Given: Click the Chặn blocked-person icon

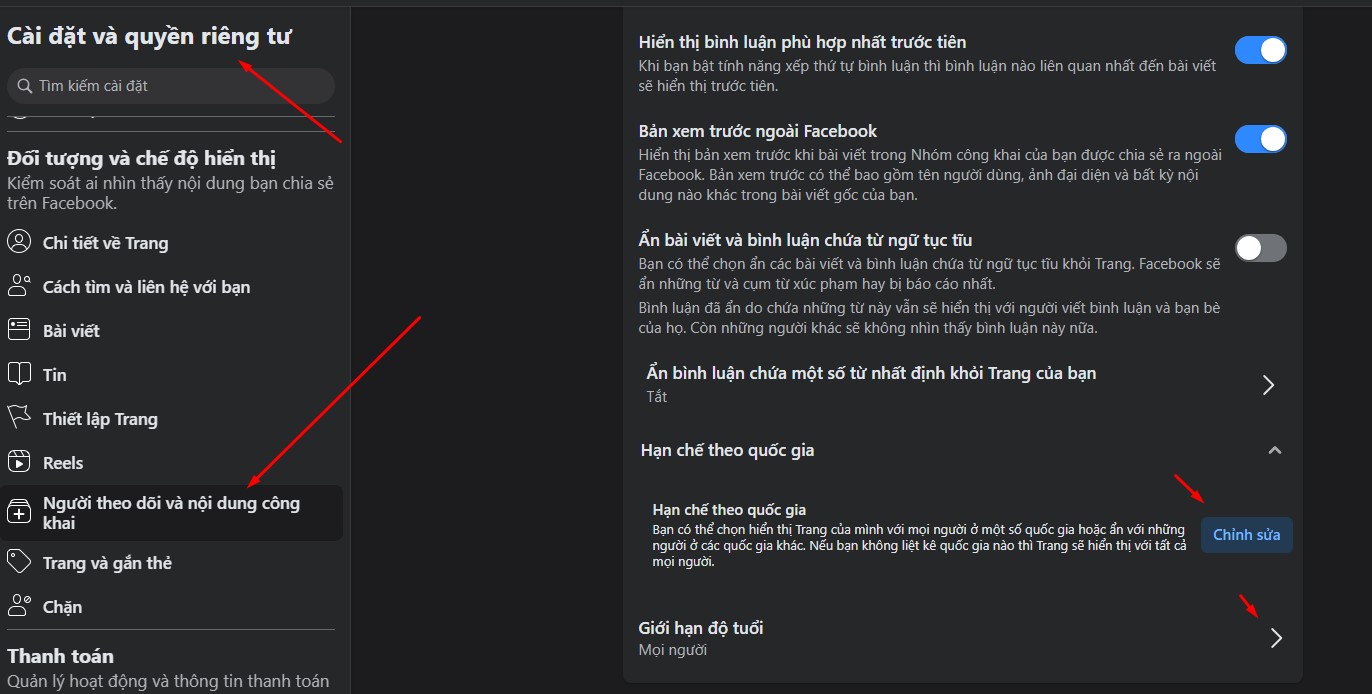Looking at the screenshot, I should [x=19, y=606].
